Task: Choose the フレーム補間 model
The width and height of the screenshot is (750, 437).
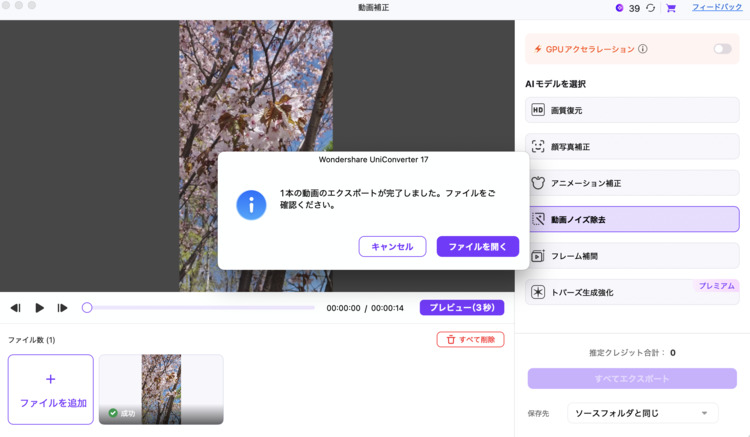Action: click(632, 256)
